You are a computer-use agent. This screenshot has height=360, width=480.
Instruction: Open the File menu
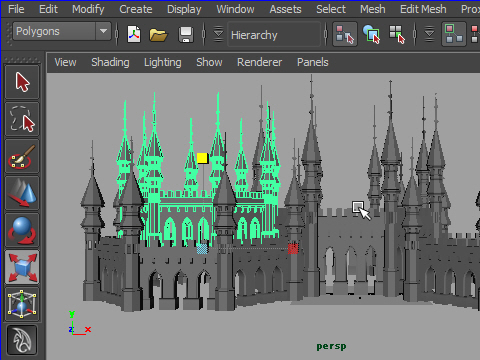click(x=16, y=9)
